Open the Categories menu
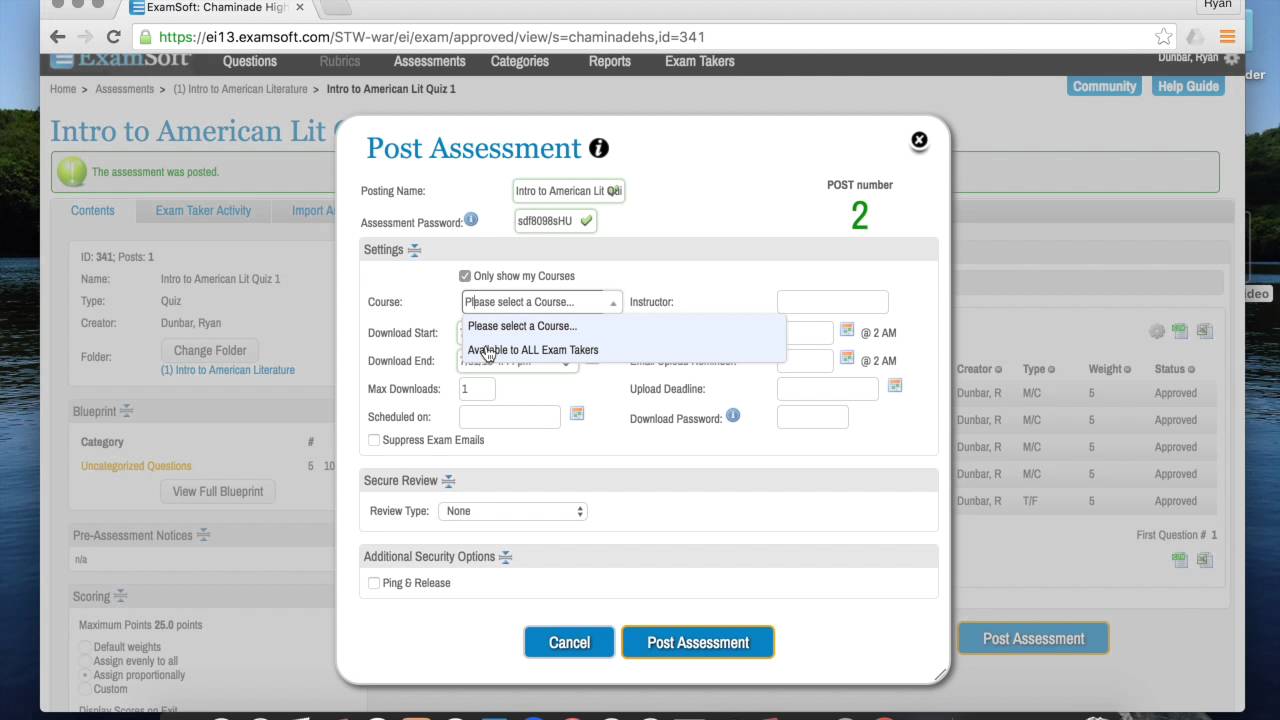Image resolution: width=1280 pixels, height=720 pixels. (520, 61)
